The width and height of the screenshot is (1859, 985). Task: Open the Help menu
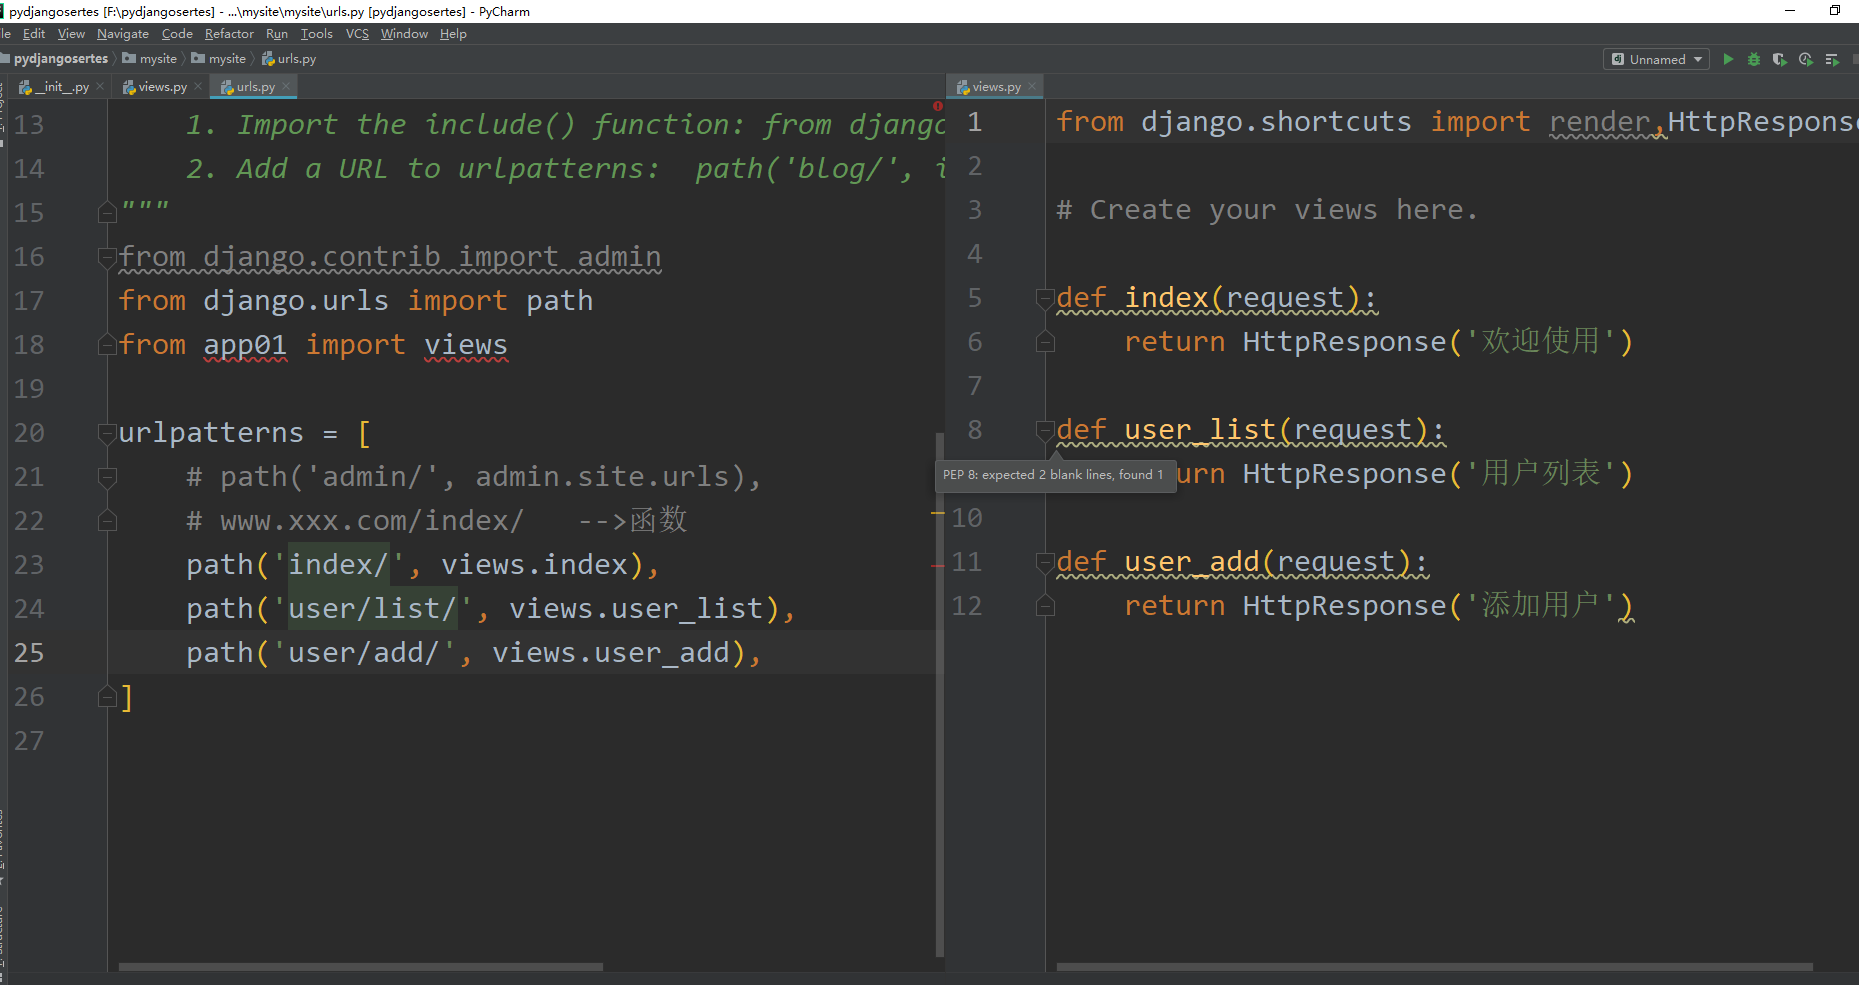coord(453,34)
